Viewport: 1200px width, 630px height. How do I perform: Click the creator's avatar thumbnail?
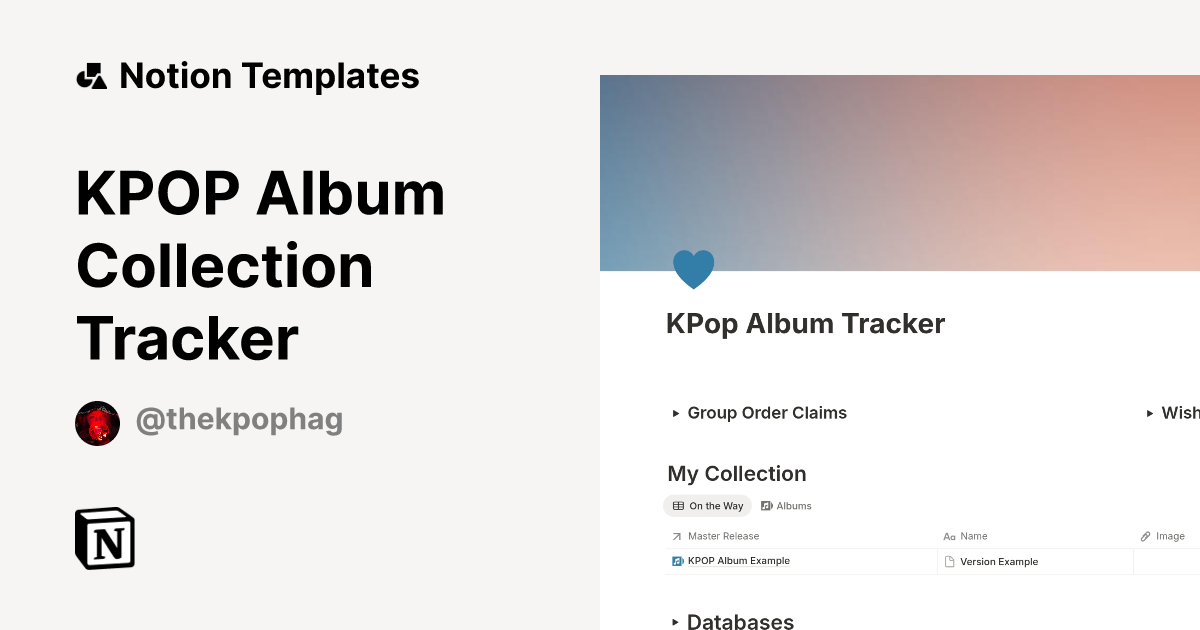click(x=98, y=423)
